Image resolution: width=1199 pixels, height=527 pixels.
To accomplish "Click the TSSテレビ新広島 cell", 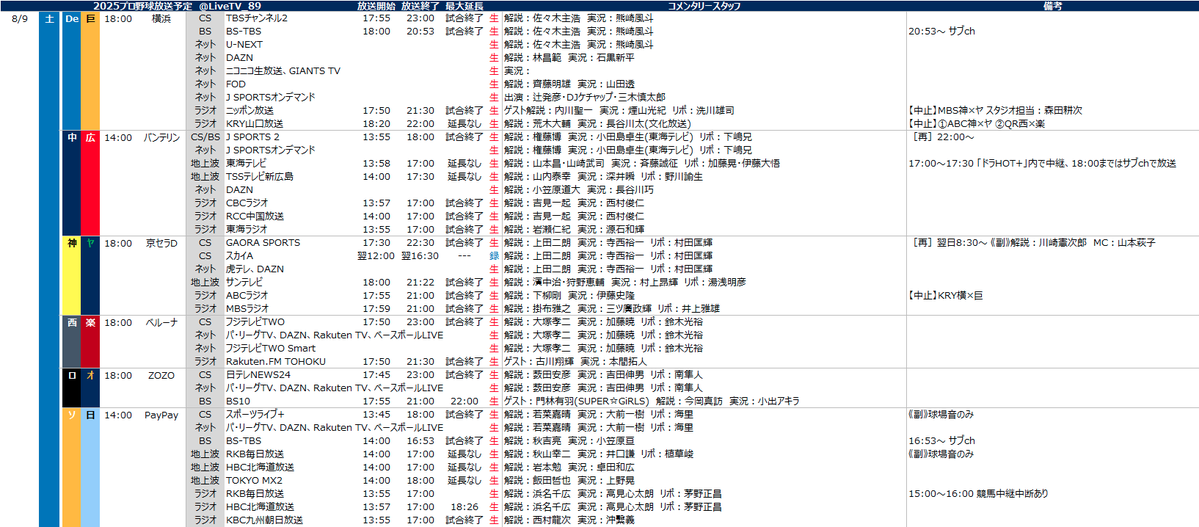I will (x=259, y=176).
